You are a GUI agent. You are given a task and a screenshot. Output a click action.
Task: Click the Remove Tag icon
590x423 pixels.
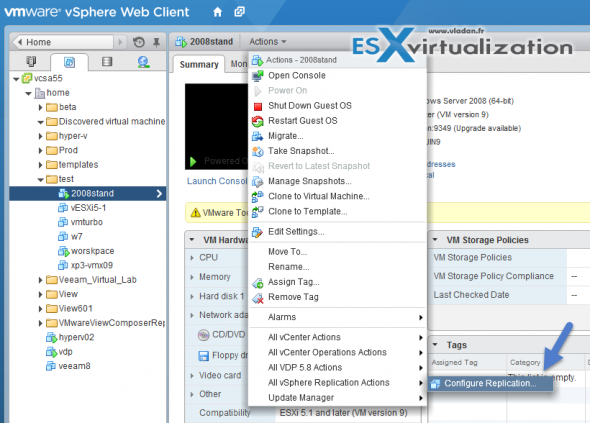click(258, 297)
